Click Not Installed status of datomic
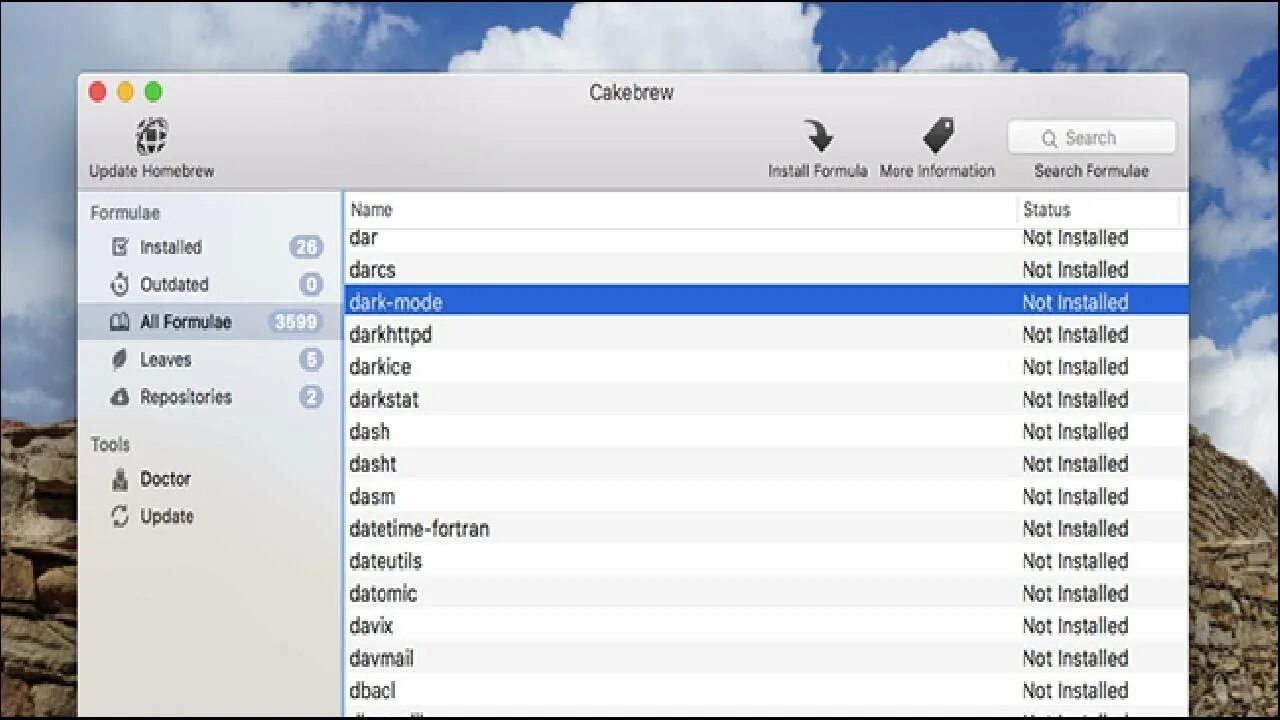Screen dimensions: 1280x720 click(1075, 593)
